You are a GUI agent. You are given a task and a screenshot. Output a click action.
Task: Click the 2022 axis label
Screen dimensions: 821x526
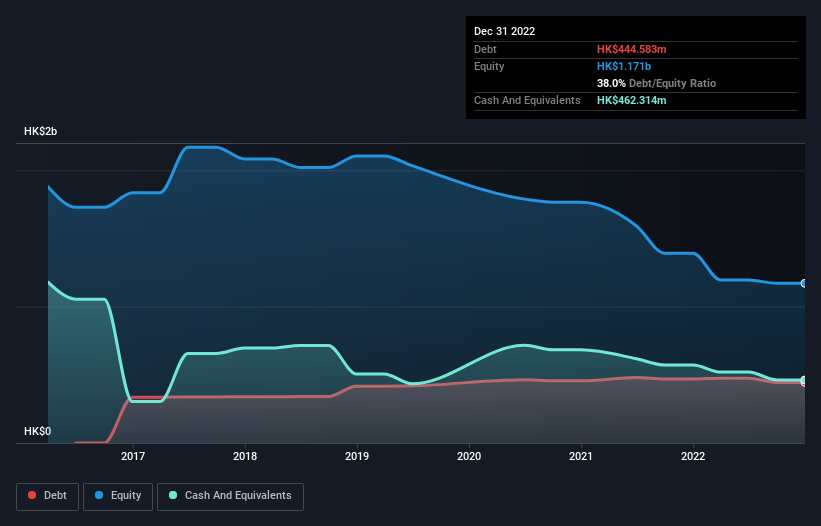(693, 456)
